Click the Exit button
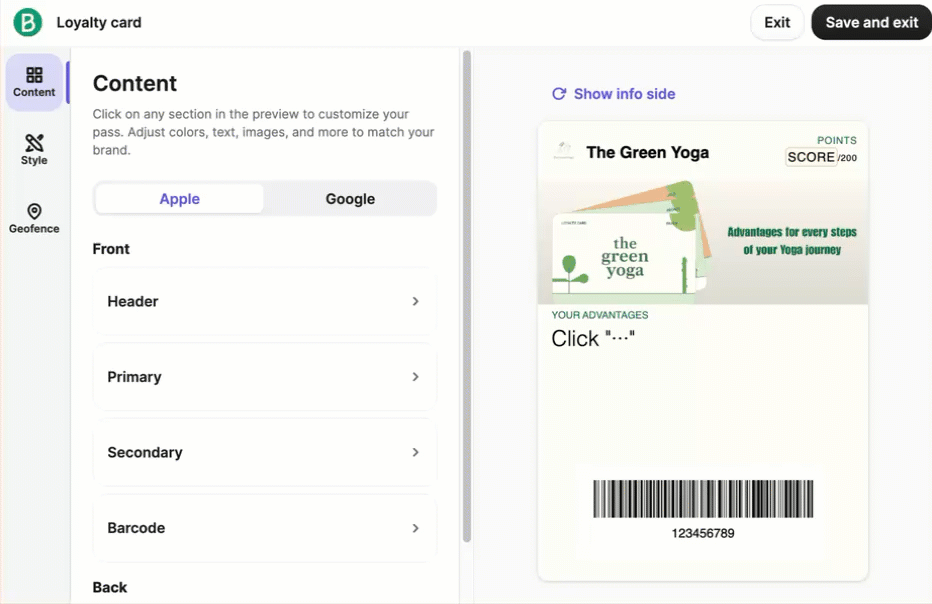The height and width of the screenshot is (604, 932). pyautogui.click(x=777, y=23)
